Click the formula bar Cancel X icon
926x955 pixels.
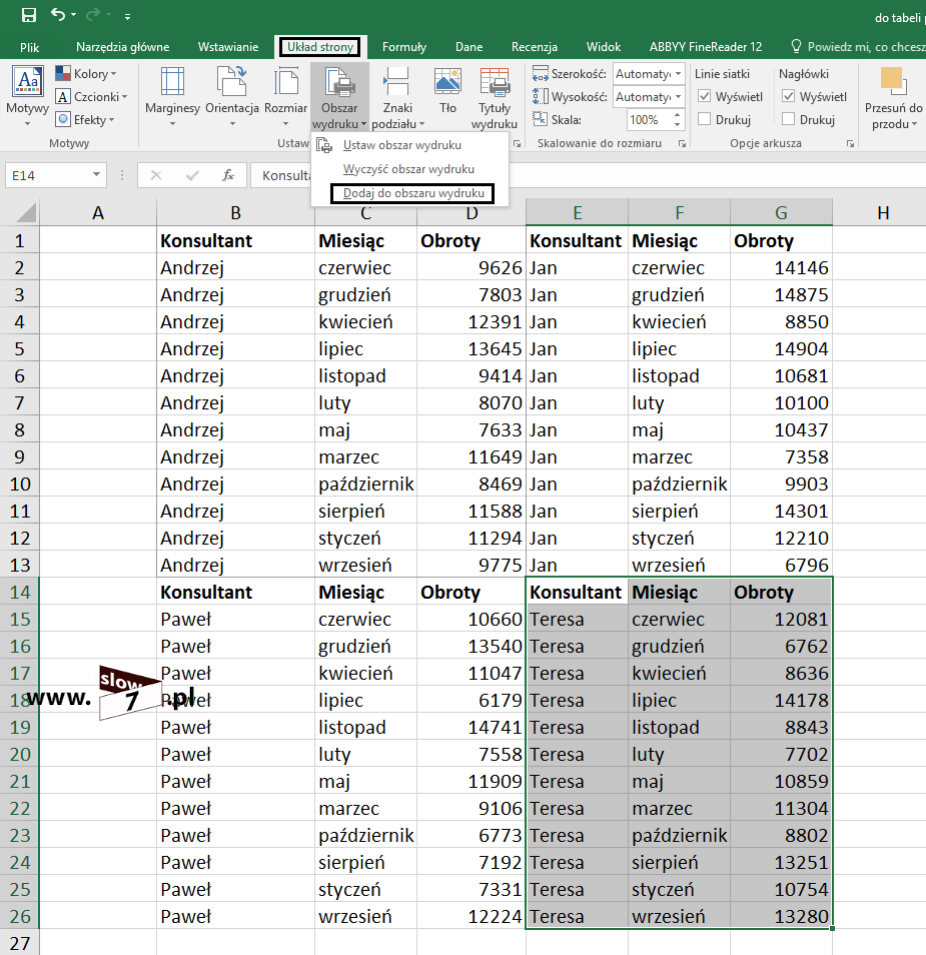156,175
